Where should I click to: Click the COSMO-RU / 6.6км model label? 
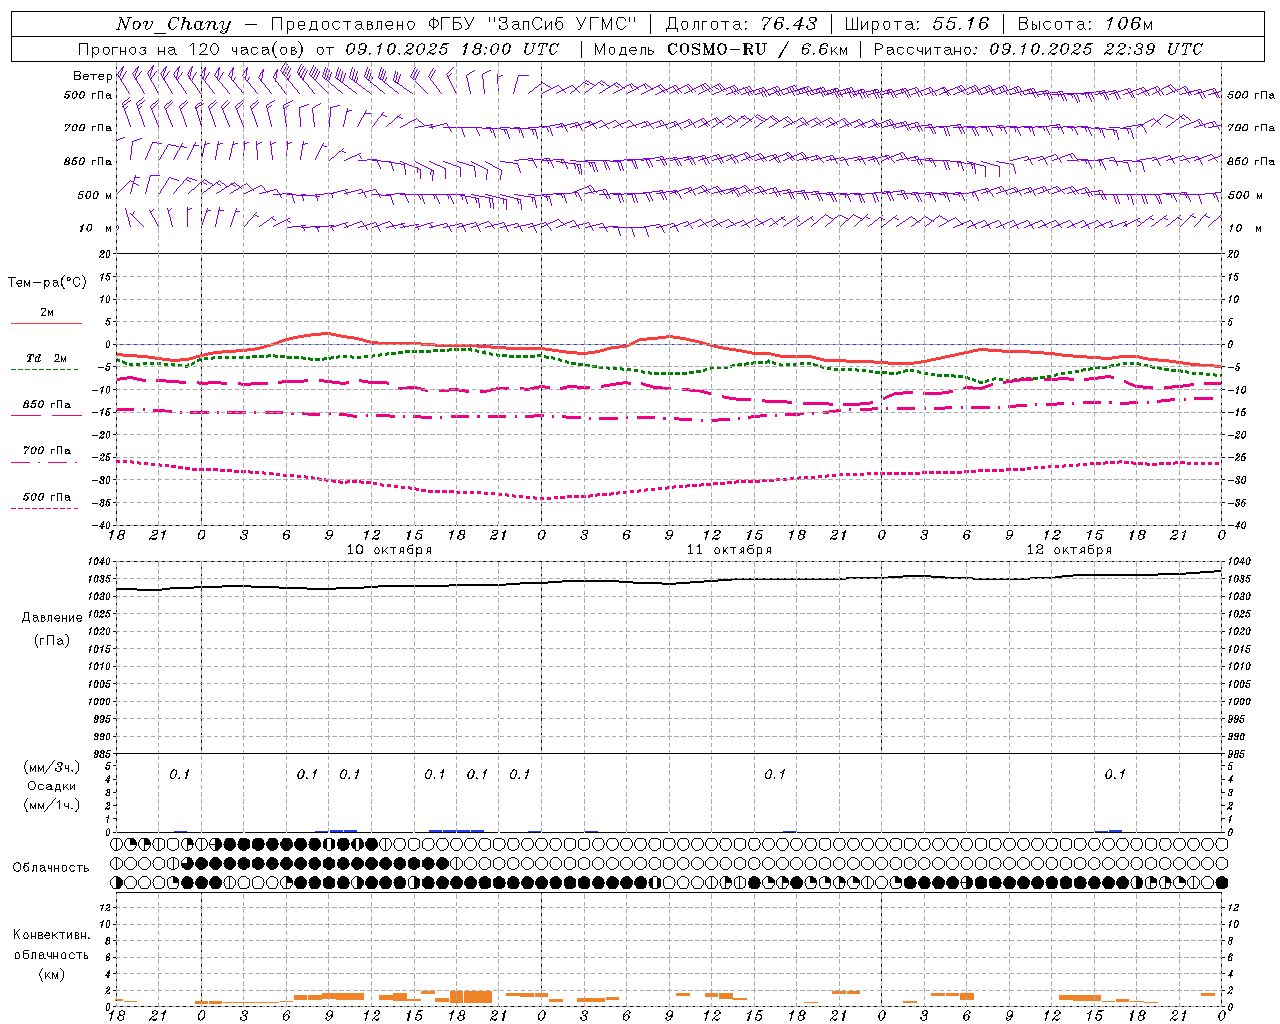758,49
